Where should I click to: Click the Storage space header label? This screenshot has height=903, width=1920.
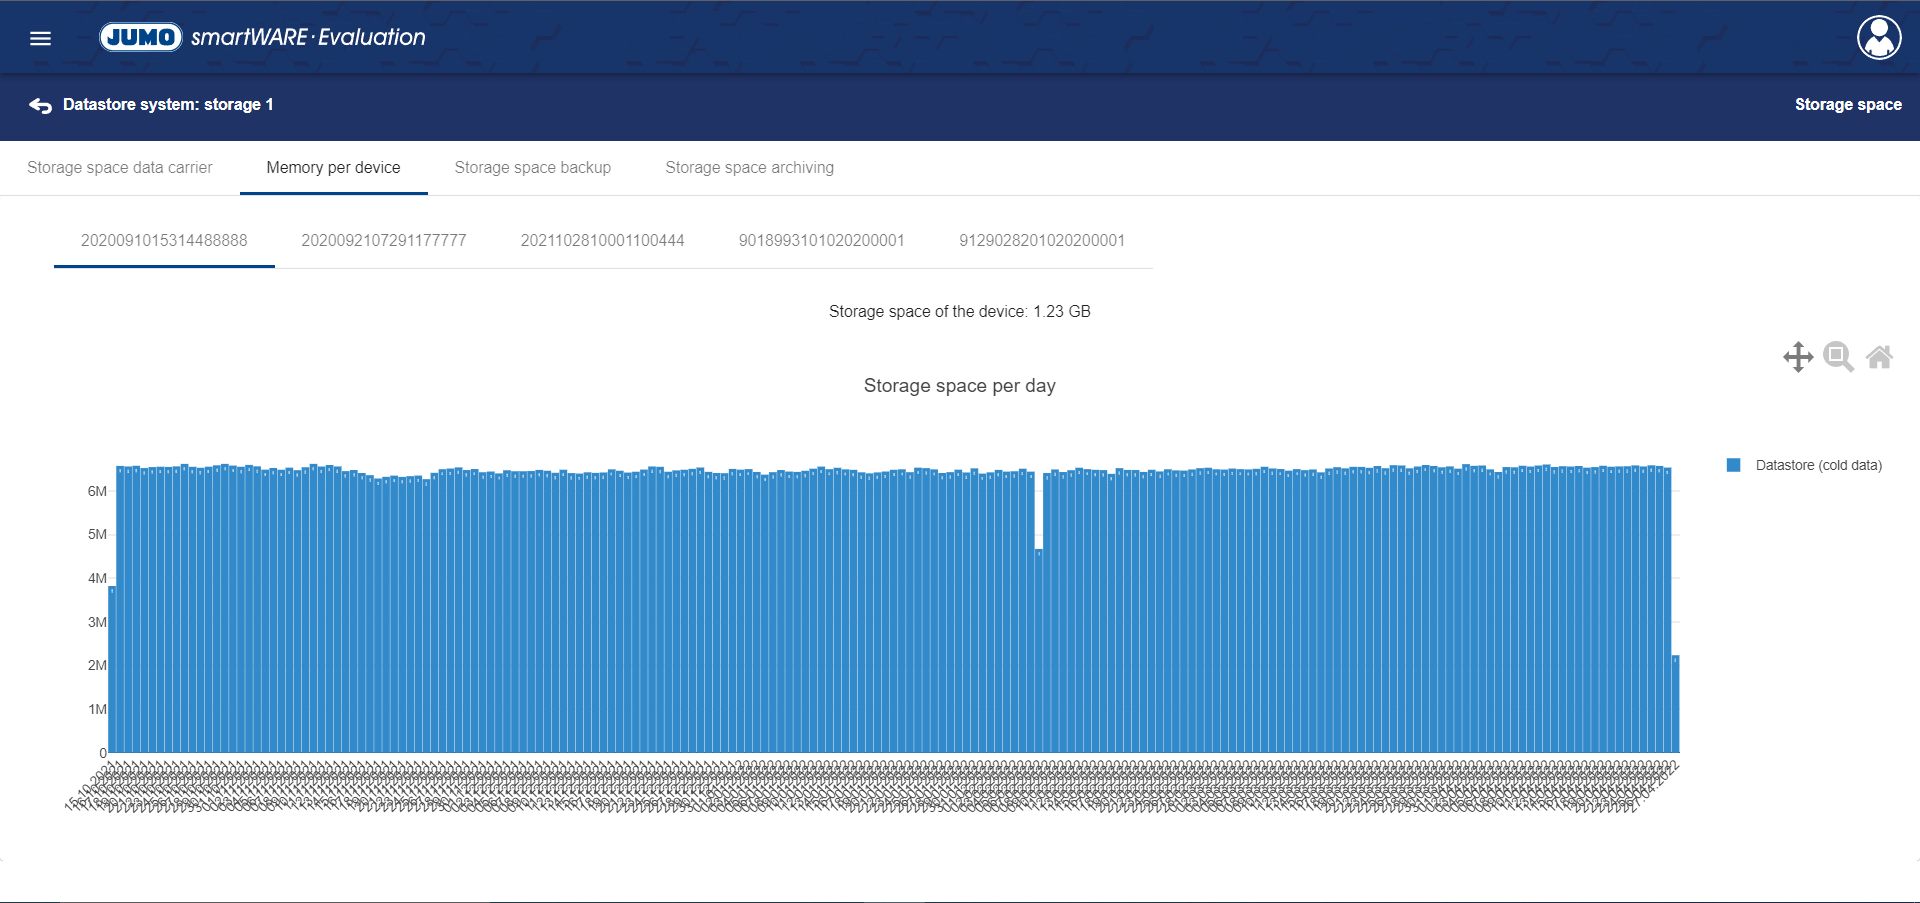(x=1847, y=105)
